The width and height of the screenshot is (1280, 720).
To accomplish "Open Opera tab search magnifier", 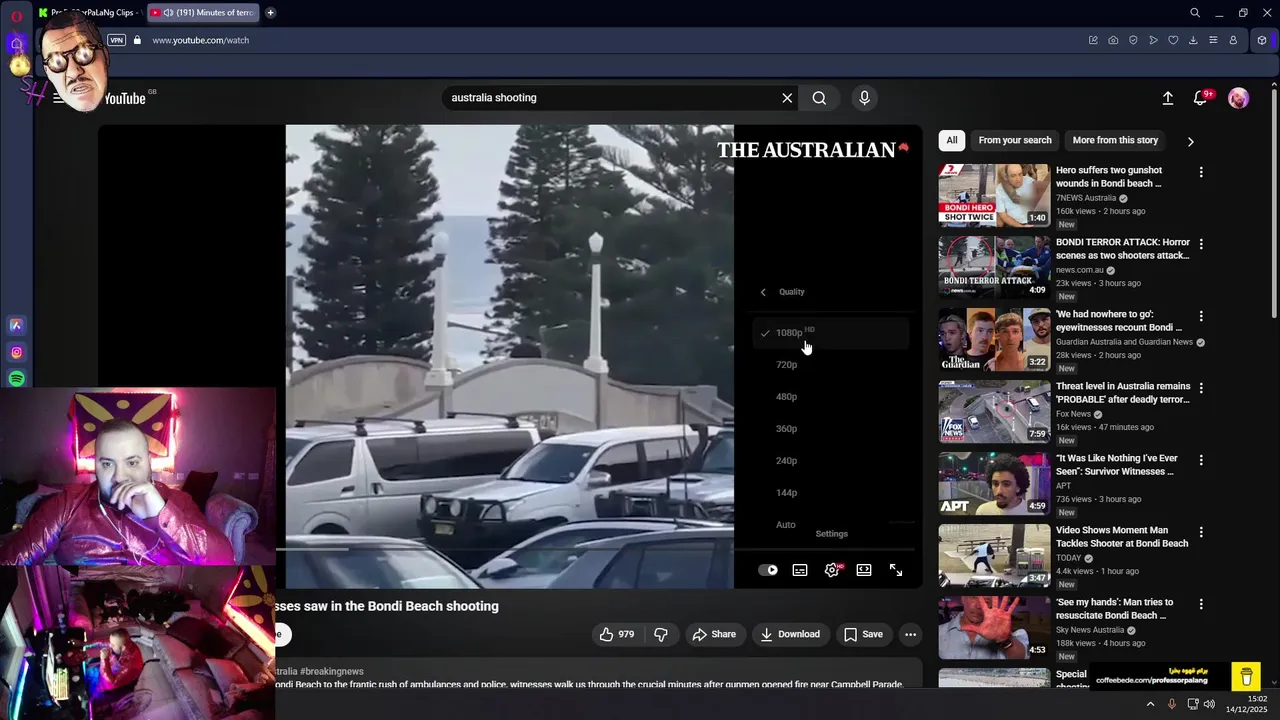I will [x=1195, y=13].
